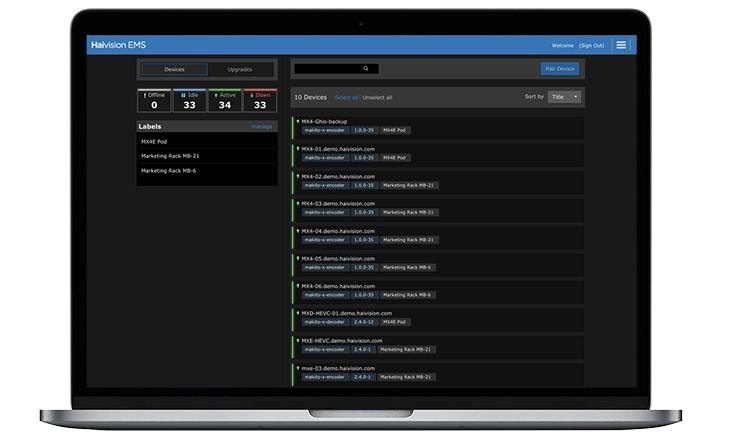Select device MX4-Ghis-backup
Image resolution: width=745 pixels, height=437 pixels.
tap(438, 128)
